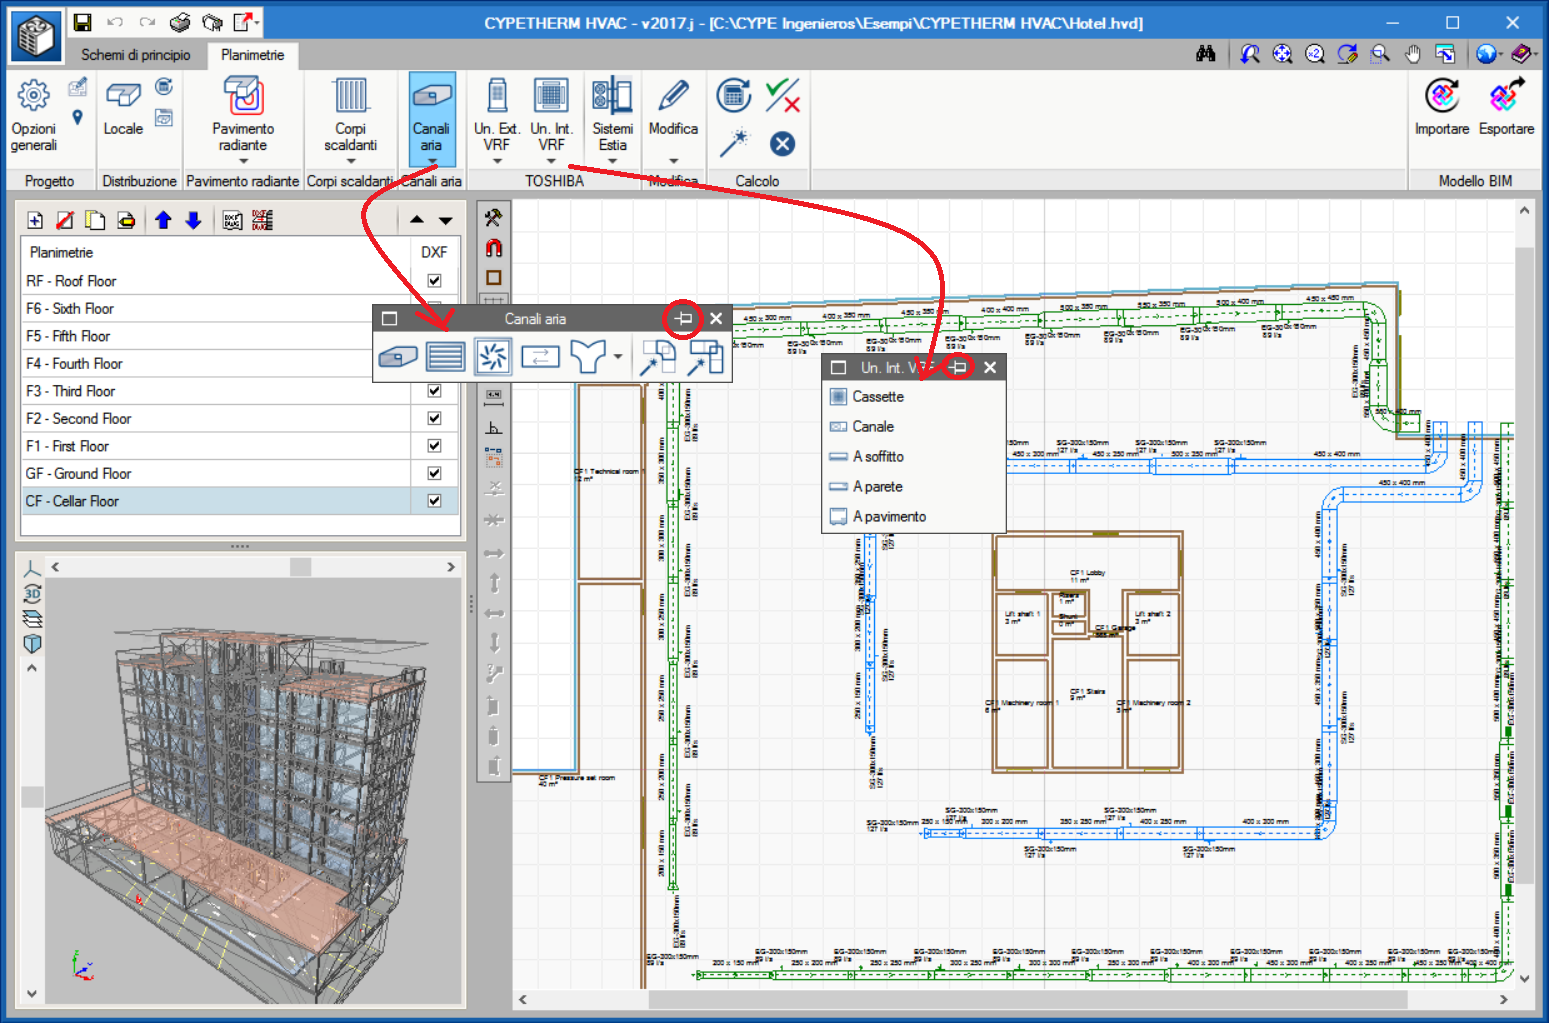Toggle DXF checkbox for RF - Roof Floor

(434, 281)
